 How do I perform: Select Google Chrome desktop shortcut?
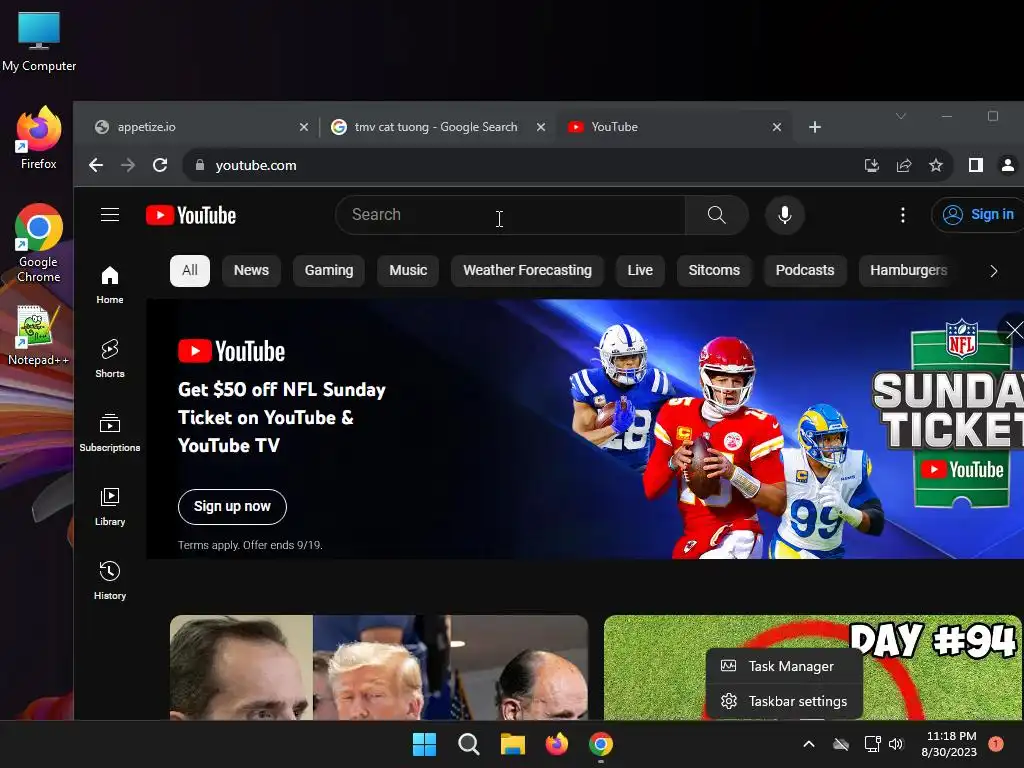coord(39,243)
